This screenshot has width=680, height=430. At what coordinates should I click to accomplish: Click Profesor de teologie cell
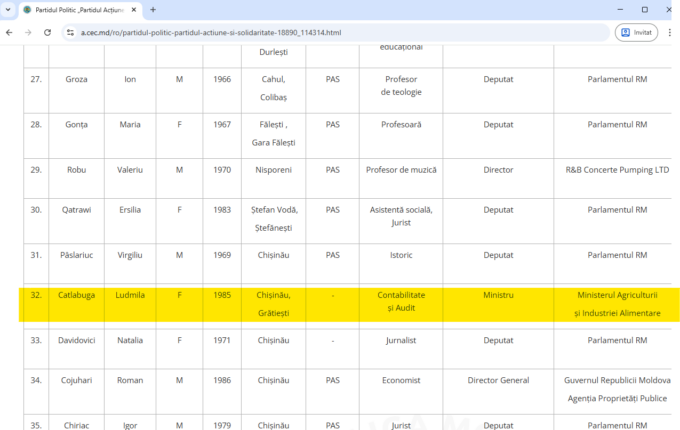point(400,85)
